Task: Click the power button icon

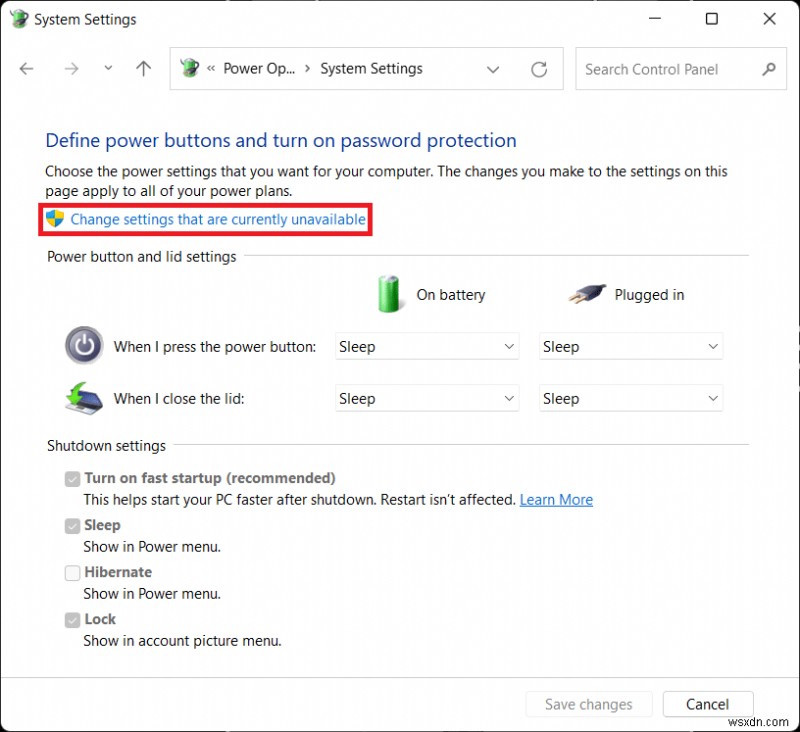Action: click(84, 345)
